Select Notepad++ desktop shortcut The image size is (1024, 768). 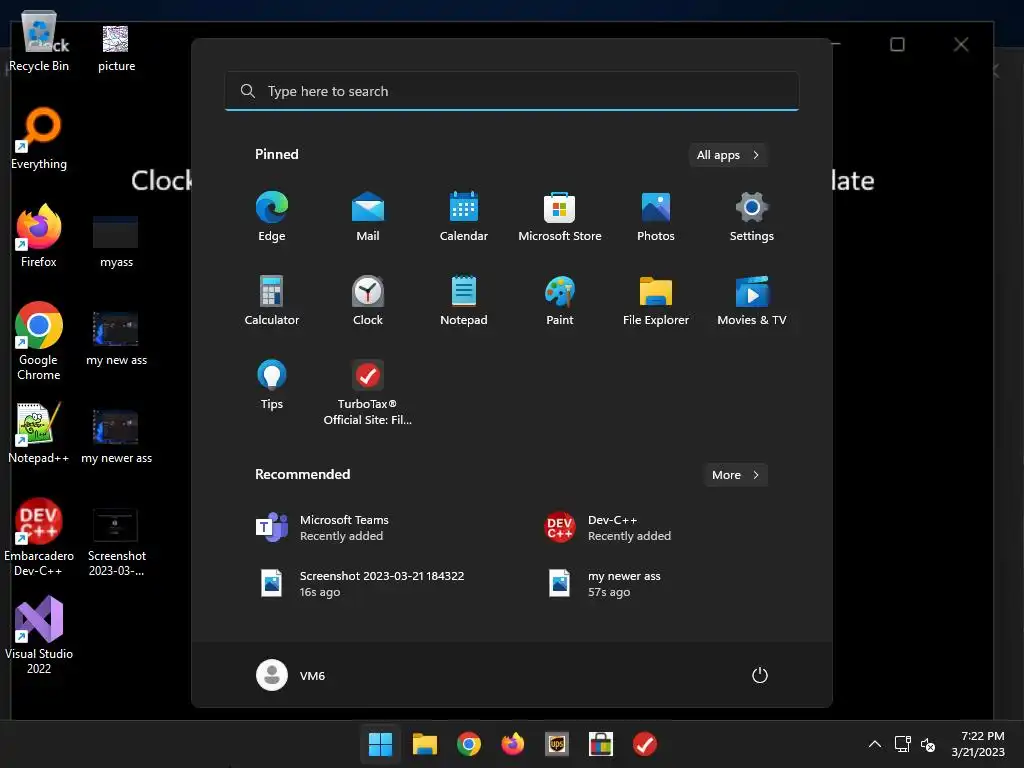click(39, 432)
